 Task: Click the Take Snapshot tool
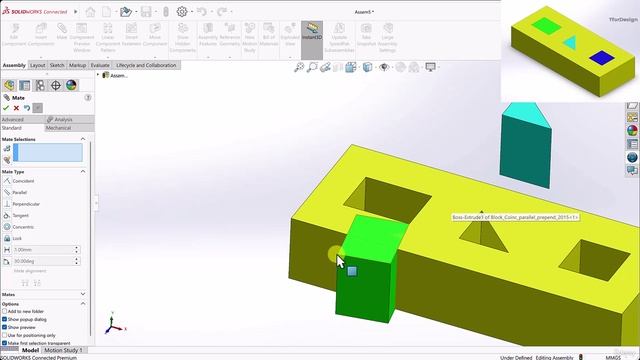pyautogui.click(x=366, y=34)
